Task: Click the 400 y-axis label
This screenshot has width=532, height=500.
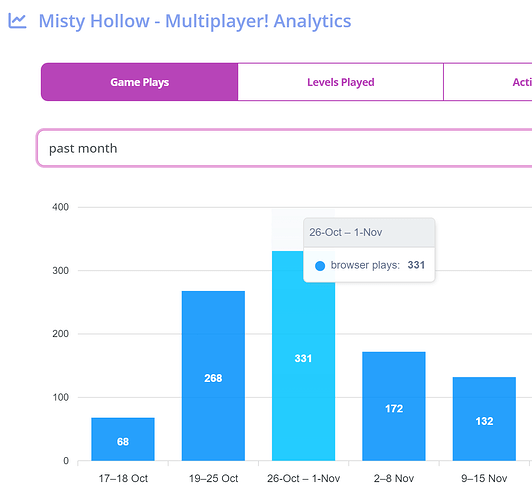Action: click(x=60, y=207)
